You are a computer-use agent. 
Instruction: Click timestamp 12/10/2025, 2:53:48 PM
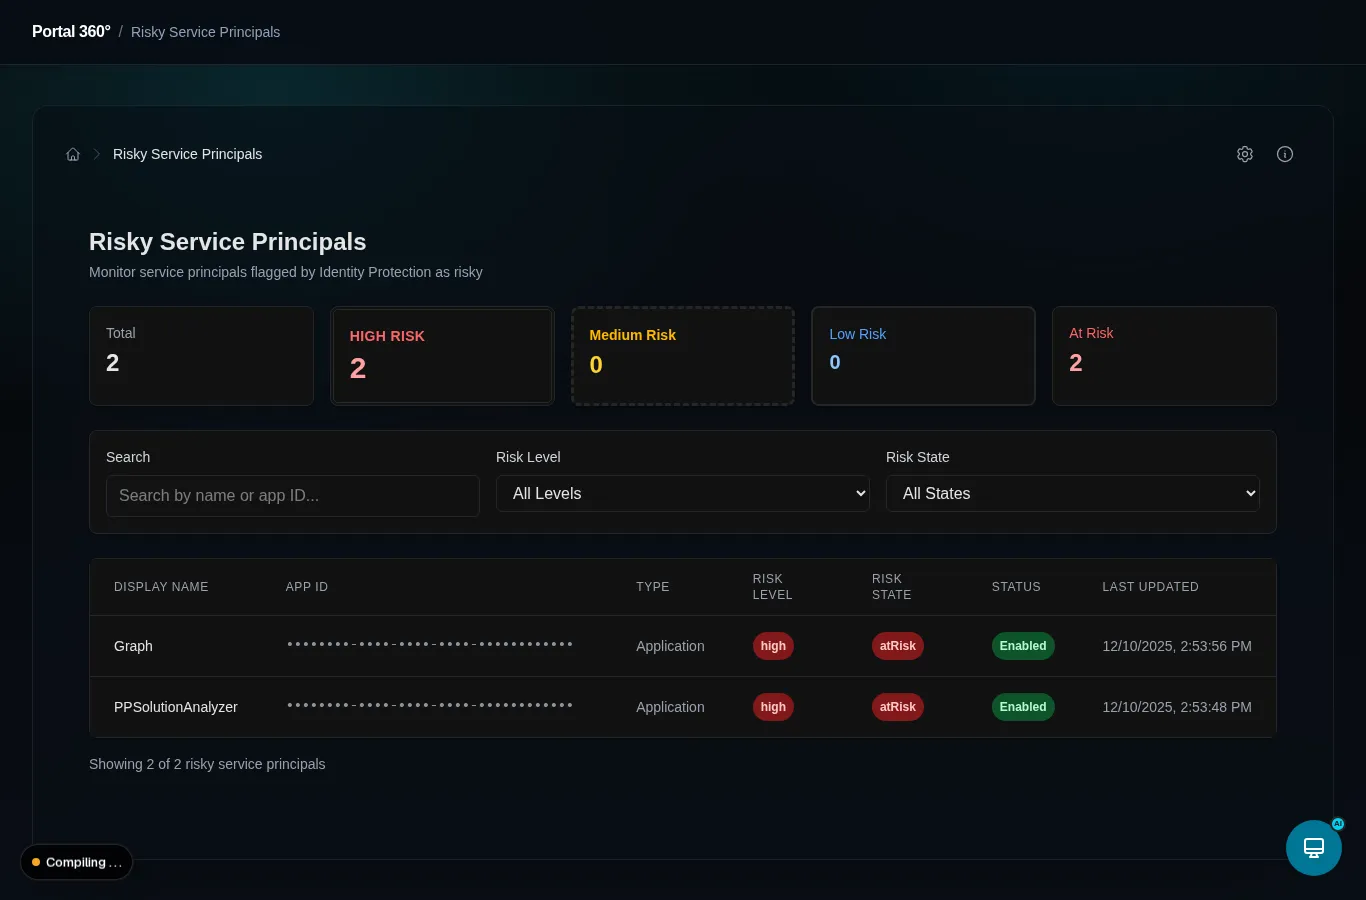coord(1177,707)
